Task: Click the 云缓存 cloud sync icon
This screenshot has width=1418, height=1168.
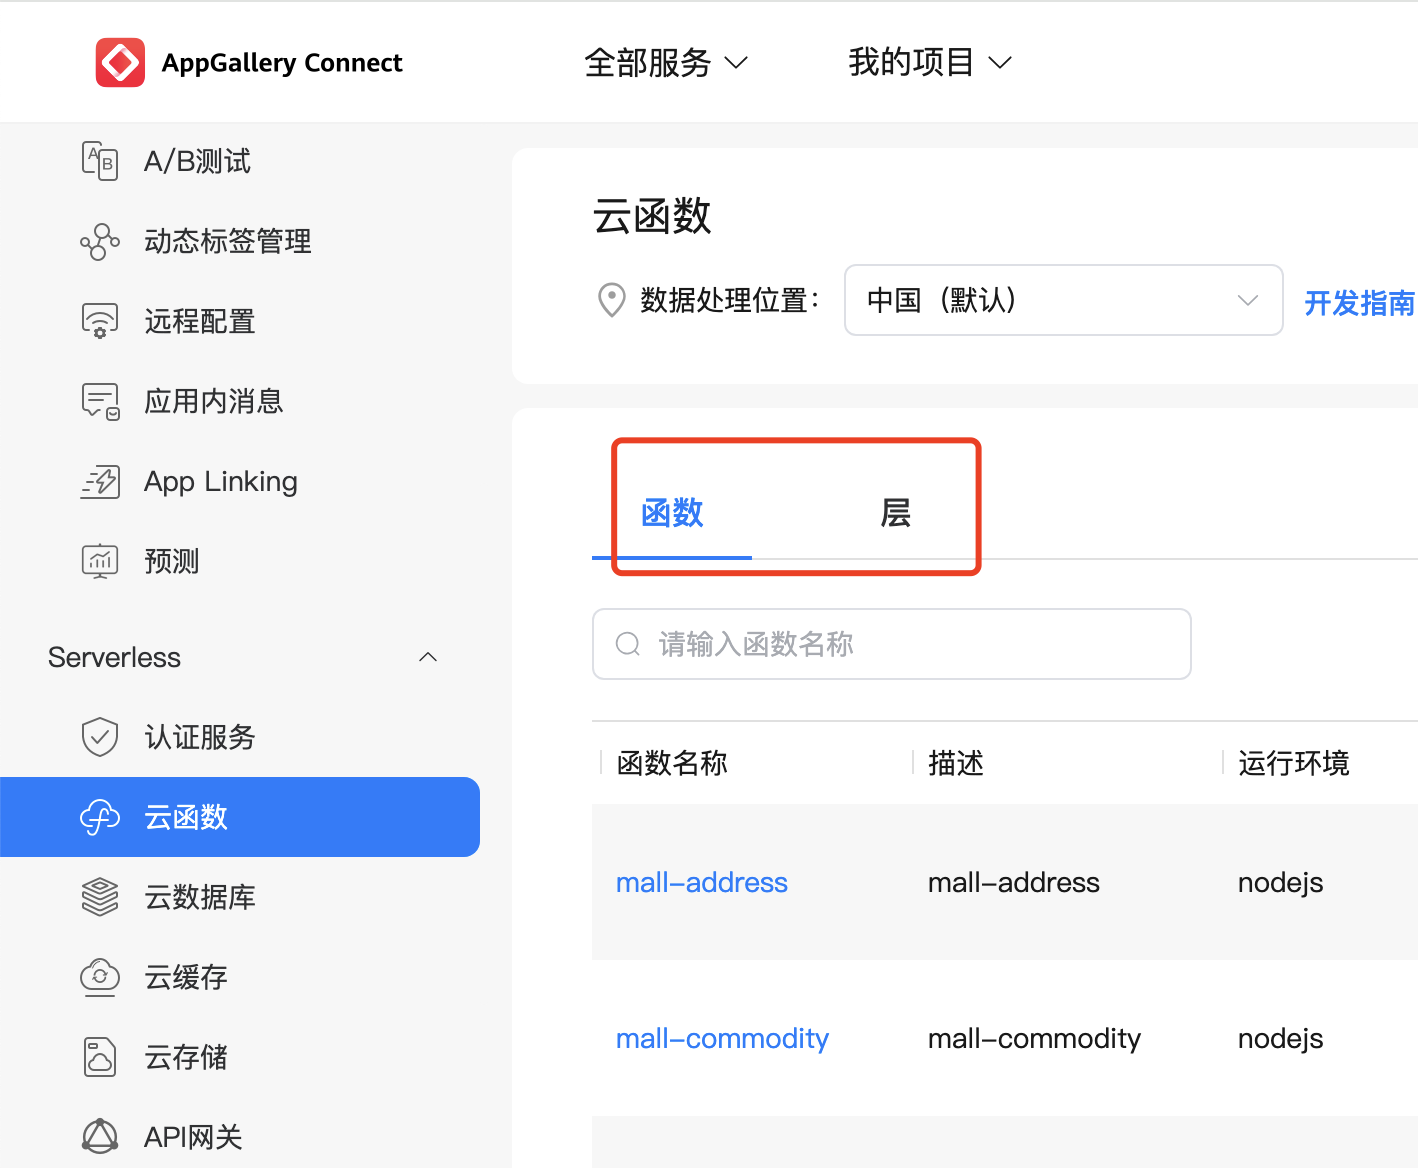Action: click(x=100, y=977)
